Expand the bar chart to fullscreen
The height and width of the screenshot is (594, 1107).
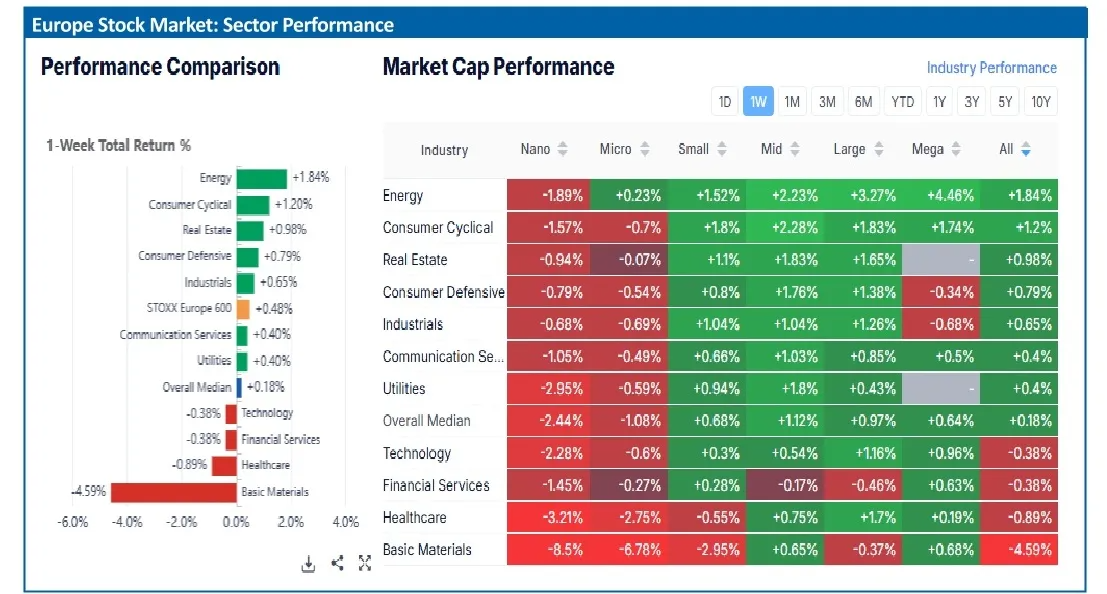click(365, 564)
